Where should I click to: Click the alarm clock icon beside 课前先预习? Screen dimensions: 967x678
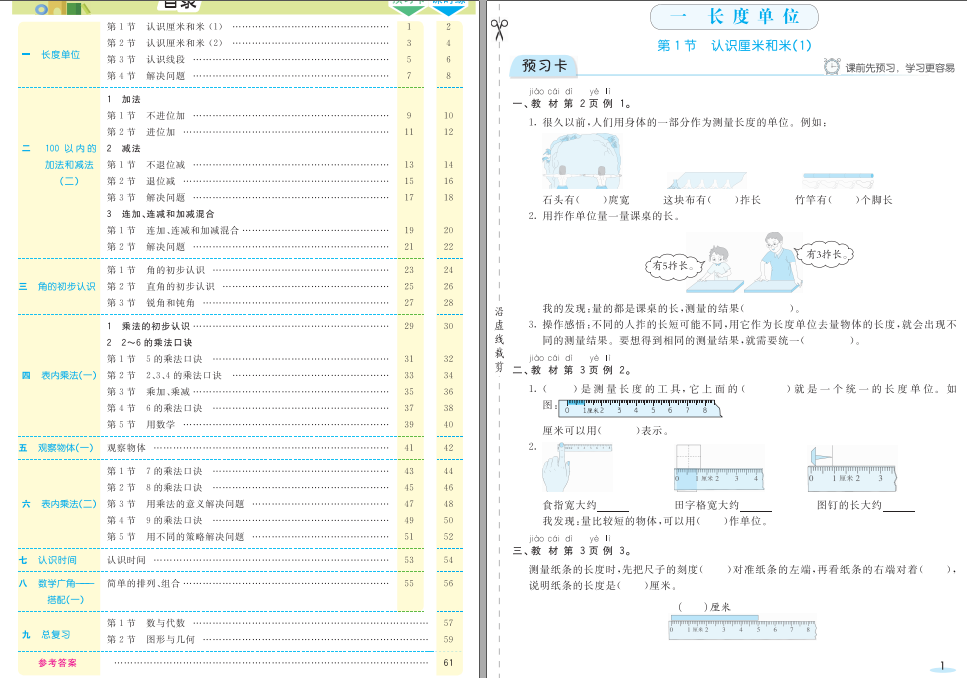(x=832, y=67)
